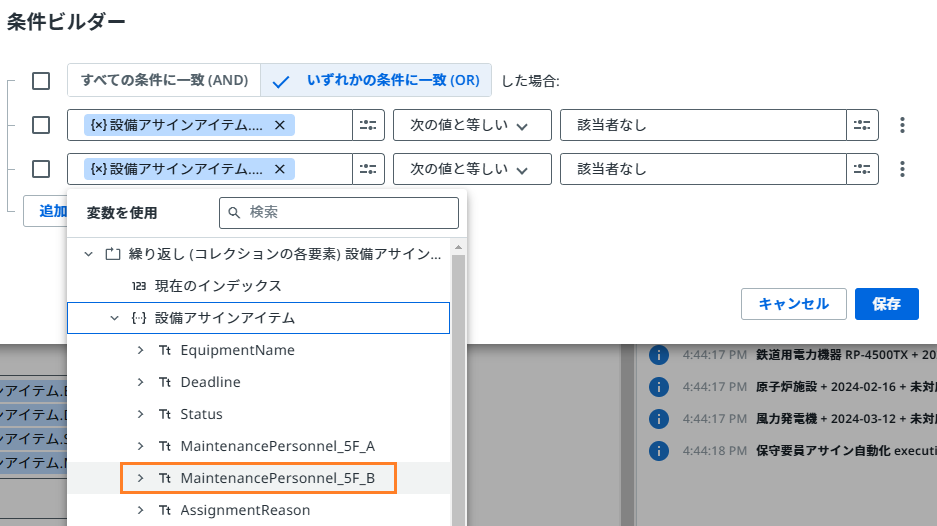Expand the Deadline chevron
This screenshot has height=526, width=937.
pos(140,382)
